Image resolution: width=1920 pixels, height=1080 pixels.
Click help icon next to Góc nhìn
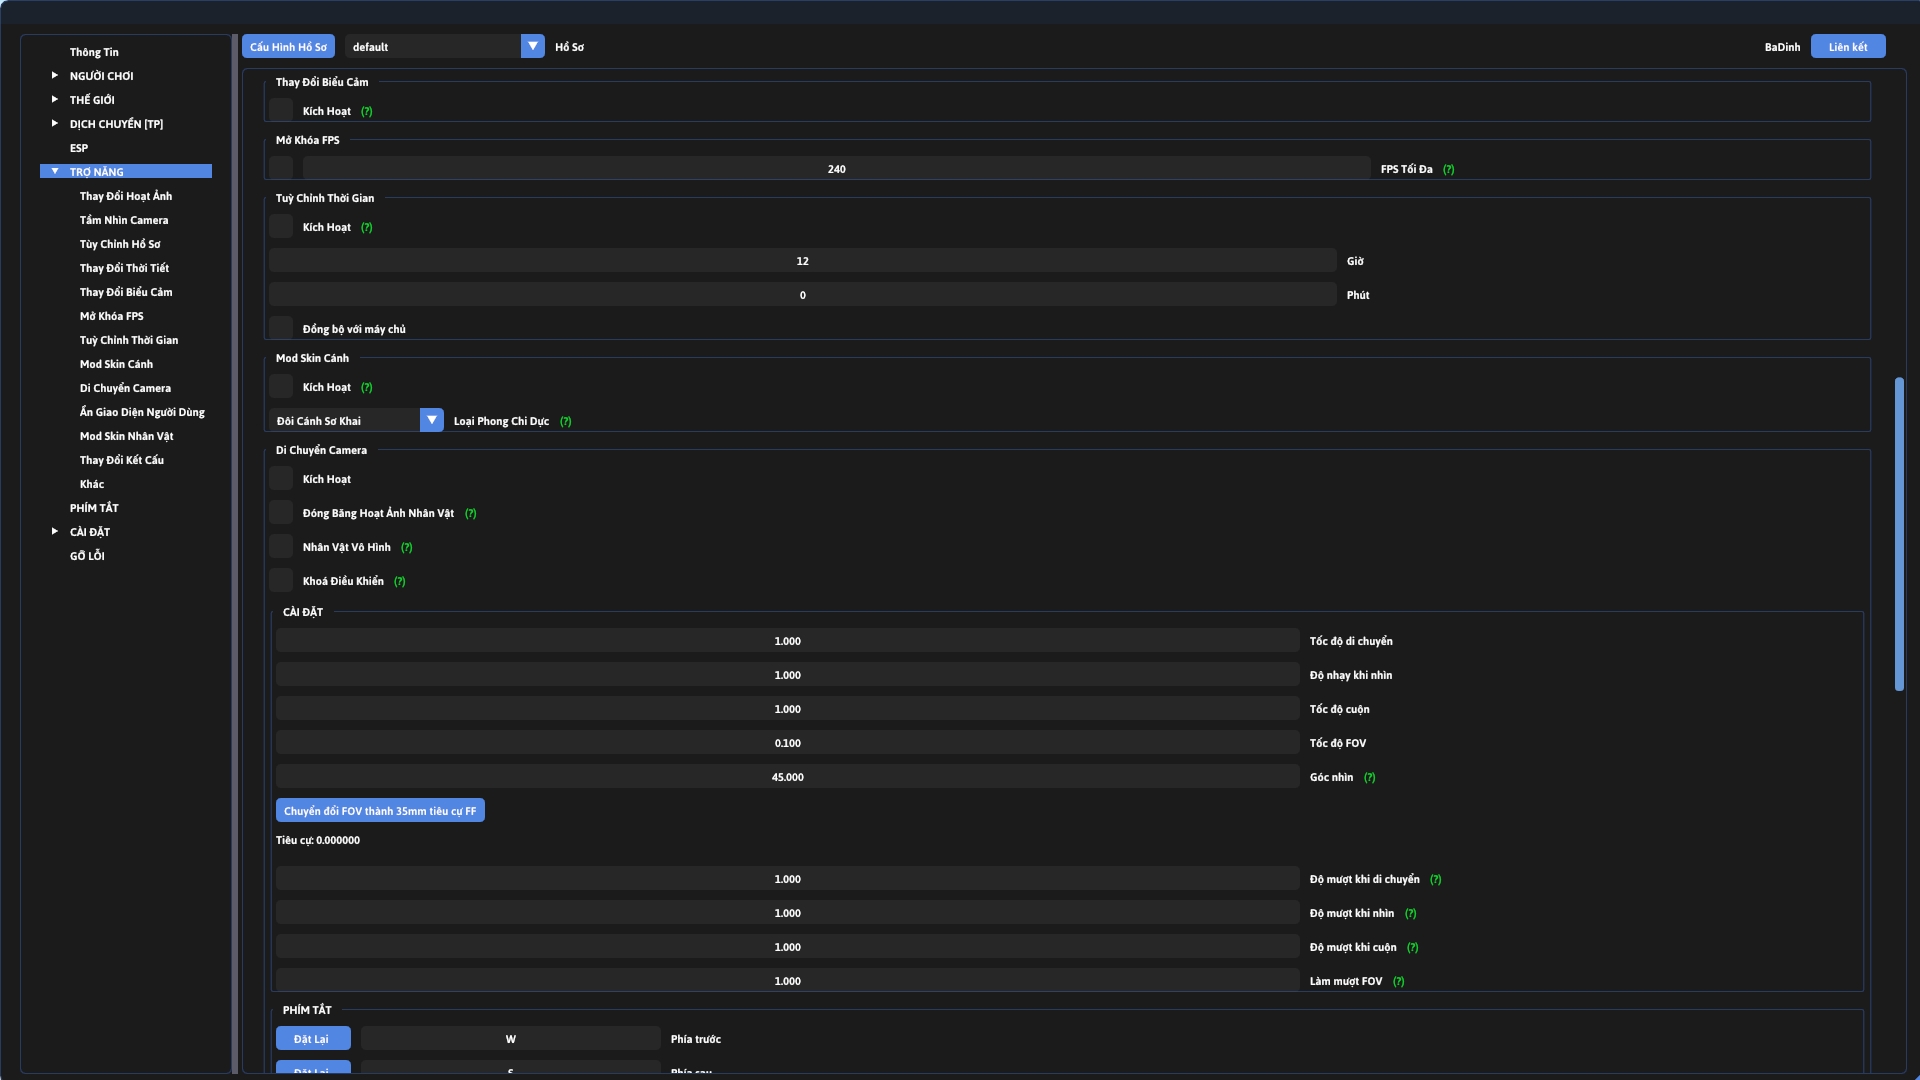[x=1369, y=778]
